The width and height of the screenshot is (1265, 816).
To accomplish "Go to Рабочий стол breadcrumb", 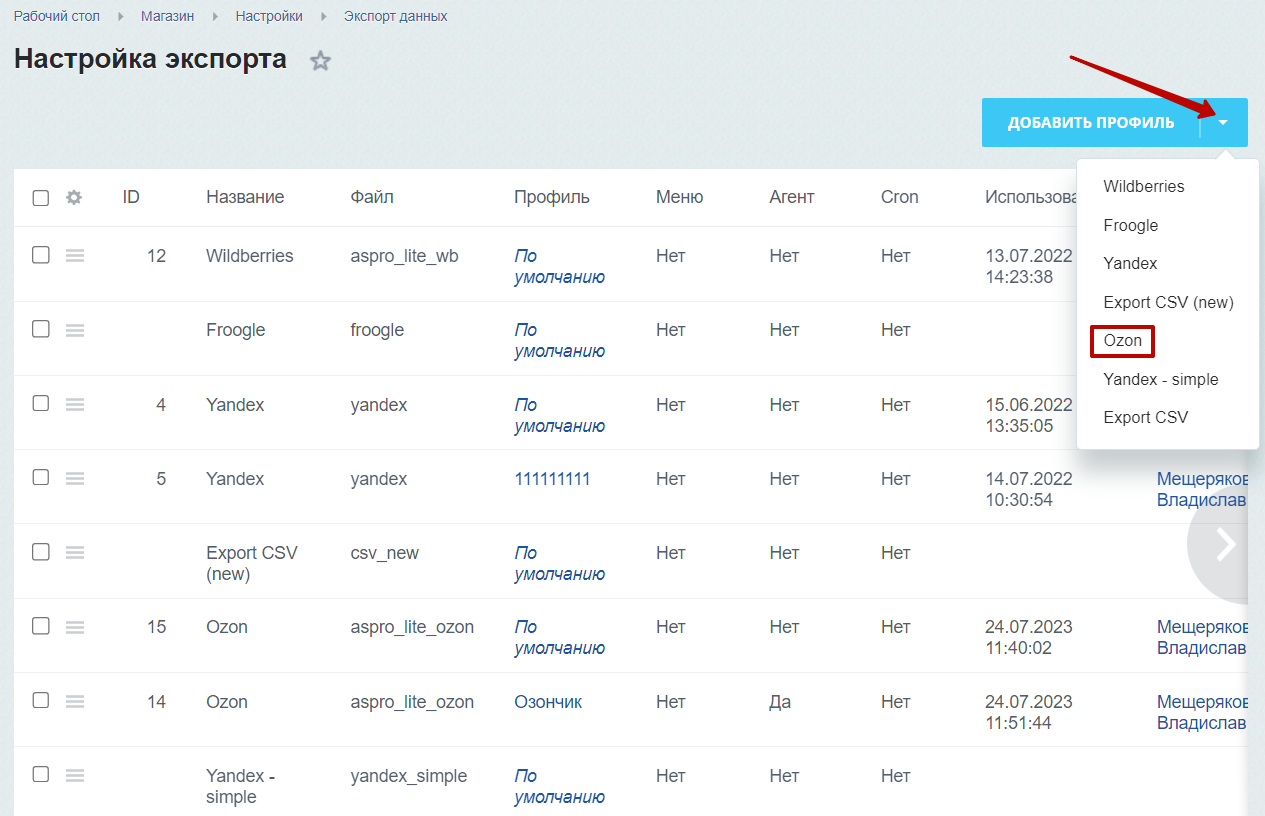I will (x=57, y=17).
